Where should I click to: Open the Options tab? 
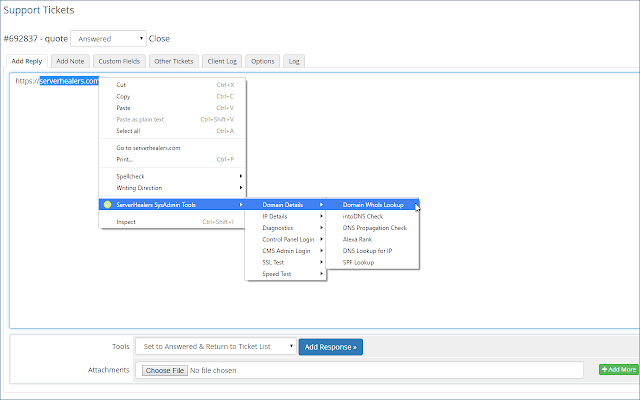pyautogui.click(x=262, y=61)
